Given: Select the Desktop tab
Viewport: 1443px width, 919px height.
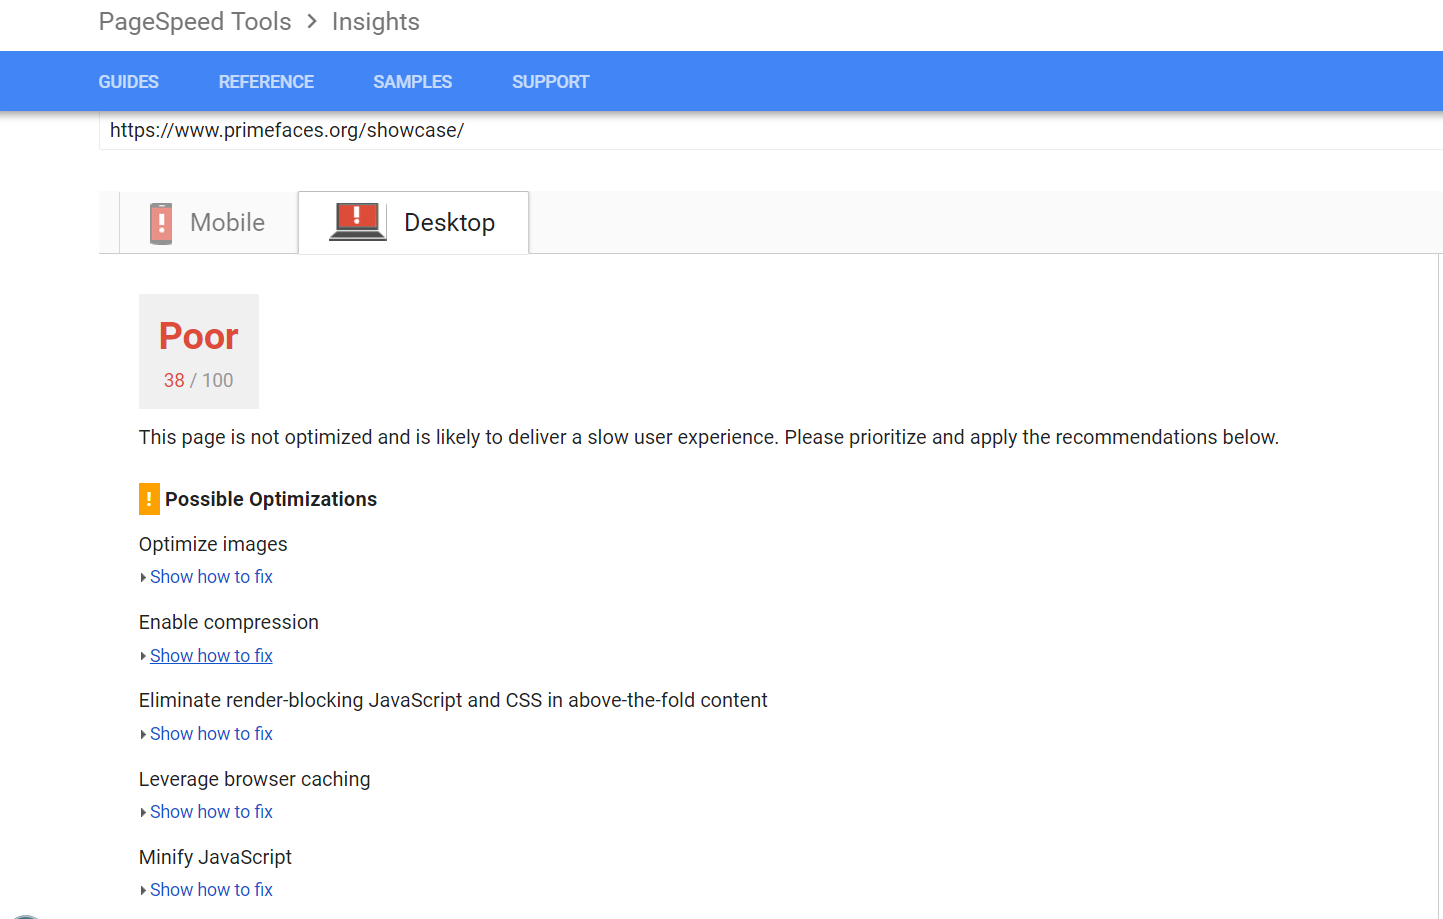Looking at the screenshot, I should [413, 222].
